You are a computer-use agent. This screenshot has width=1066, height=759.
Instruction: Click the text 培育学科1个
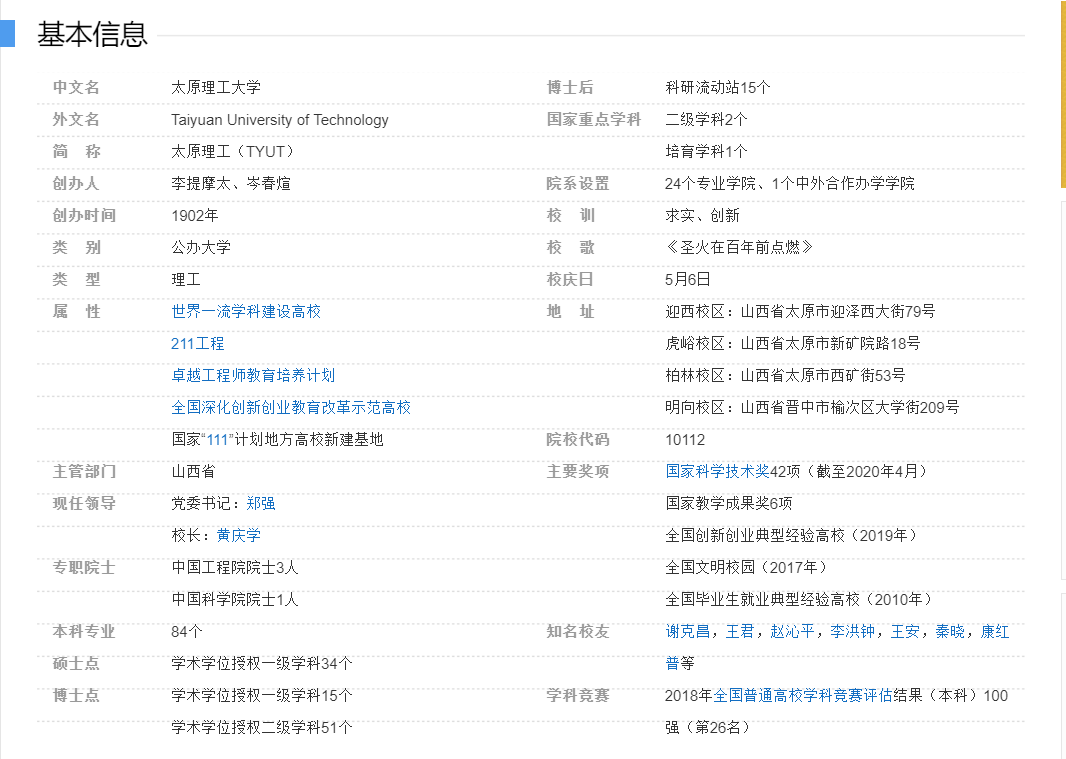coord(706,151)
